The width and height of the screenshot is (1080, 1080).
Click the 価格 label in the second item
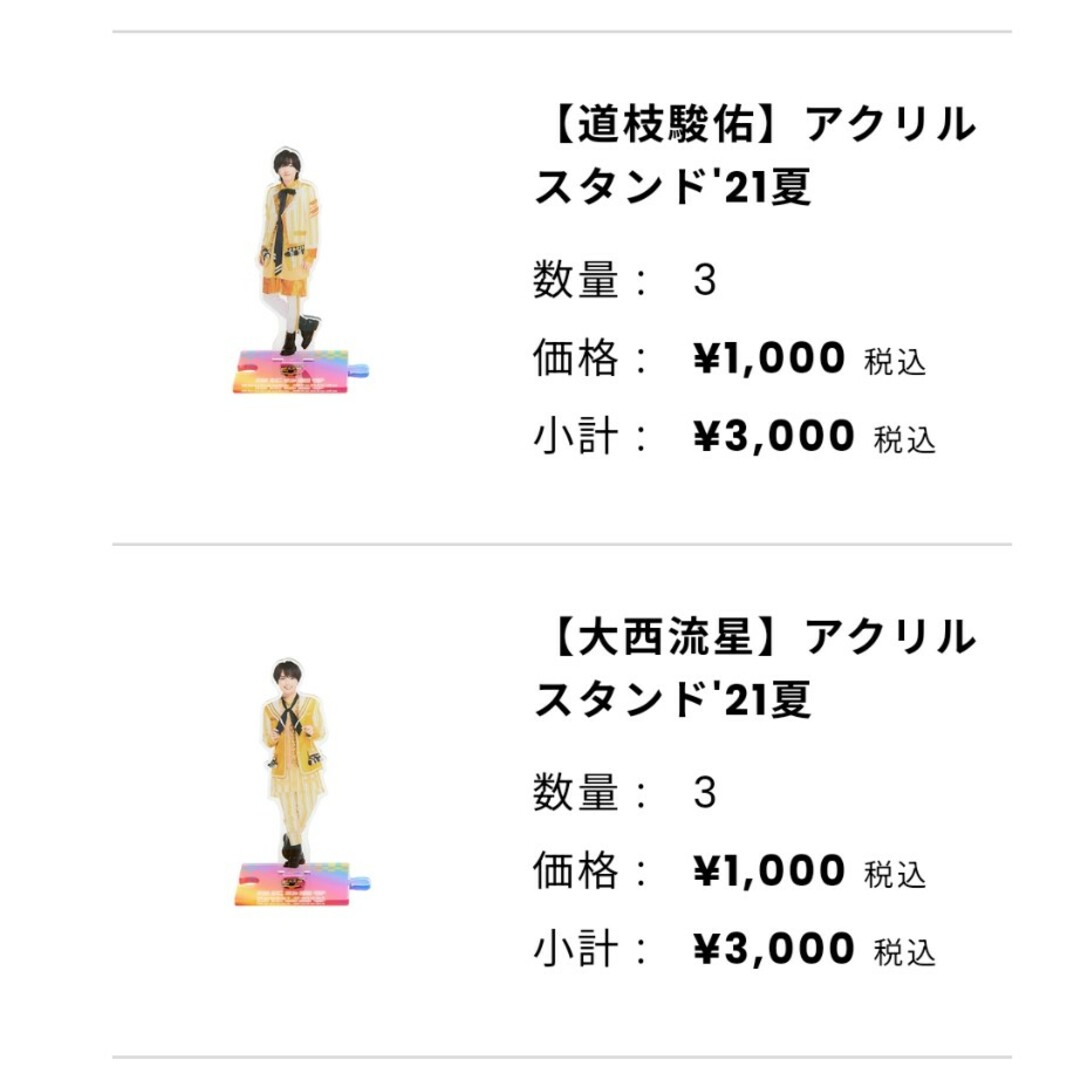click(x=576, y=871)
